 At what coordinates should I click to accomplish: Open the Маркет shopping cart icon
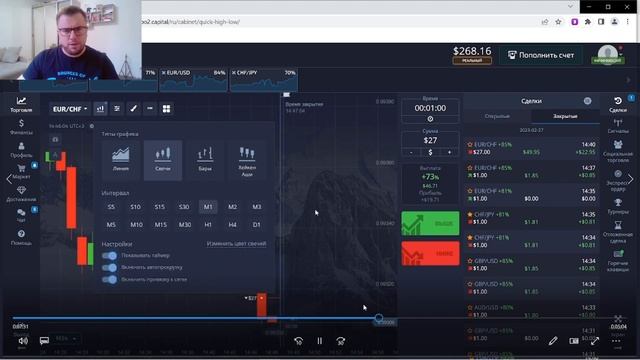point(21,171)
